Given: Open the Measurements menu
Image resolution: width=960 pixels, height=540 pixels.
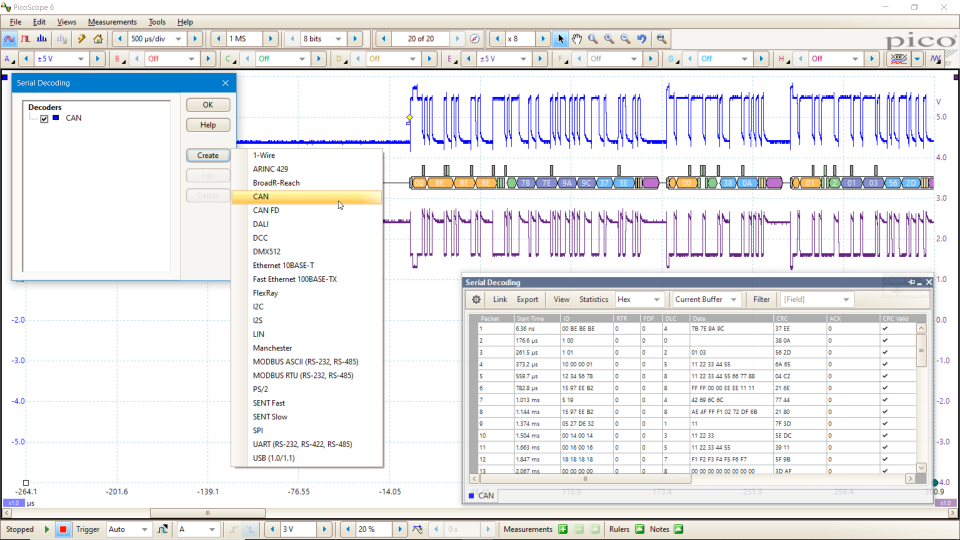Looking at the screenshot, I should point(112,21).
